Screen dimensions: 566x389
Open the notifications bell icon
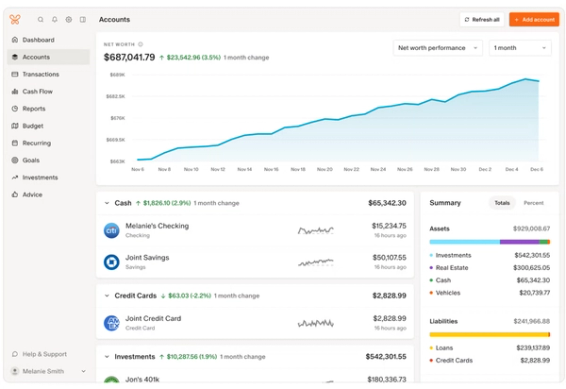coord(55,19)
